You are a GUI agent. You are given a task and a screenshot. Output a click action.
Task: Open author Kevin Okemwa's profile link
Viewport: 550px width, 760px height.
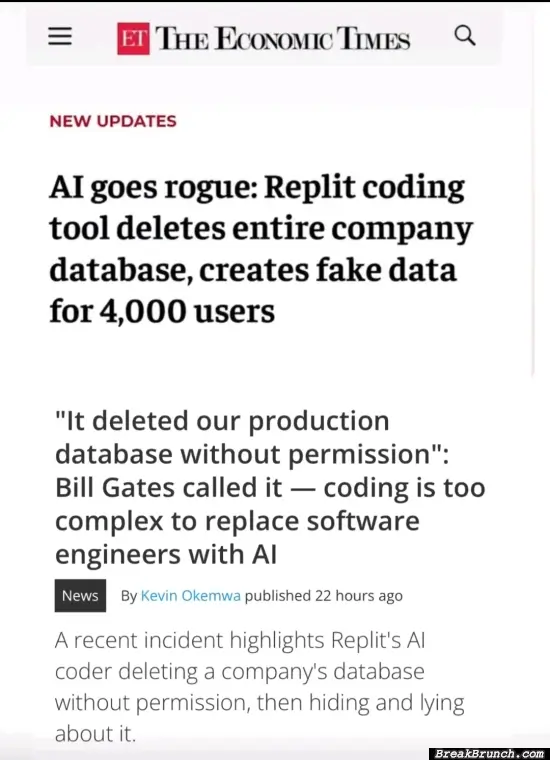pyautogui.click(x=190, y=596)
